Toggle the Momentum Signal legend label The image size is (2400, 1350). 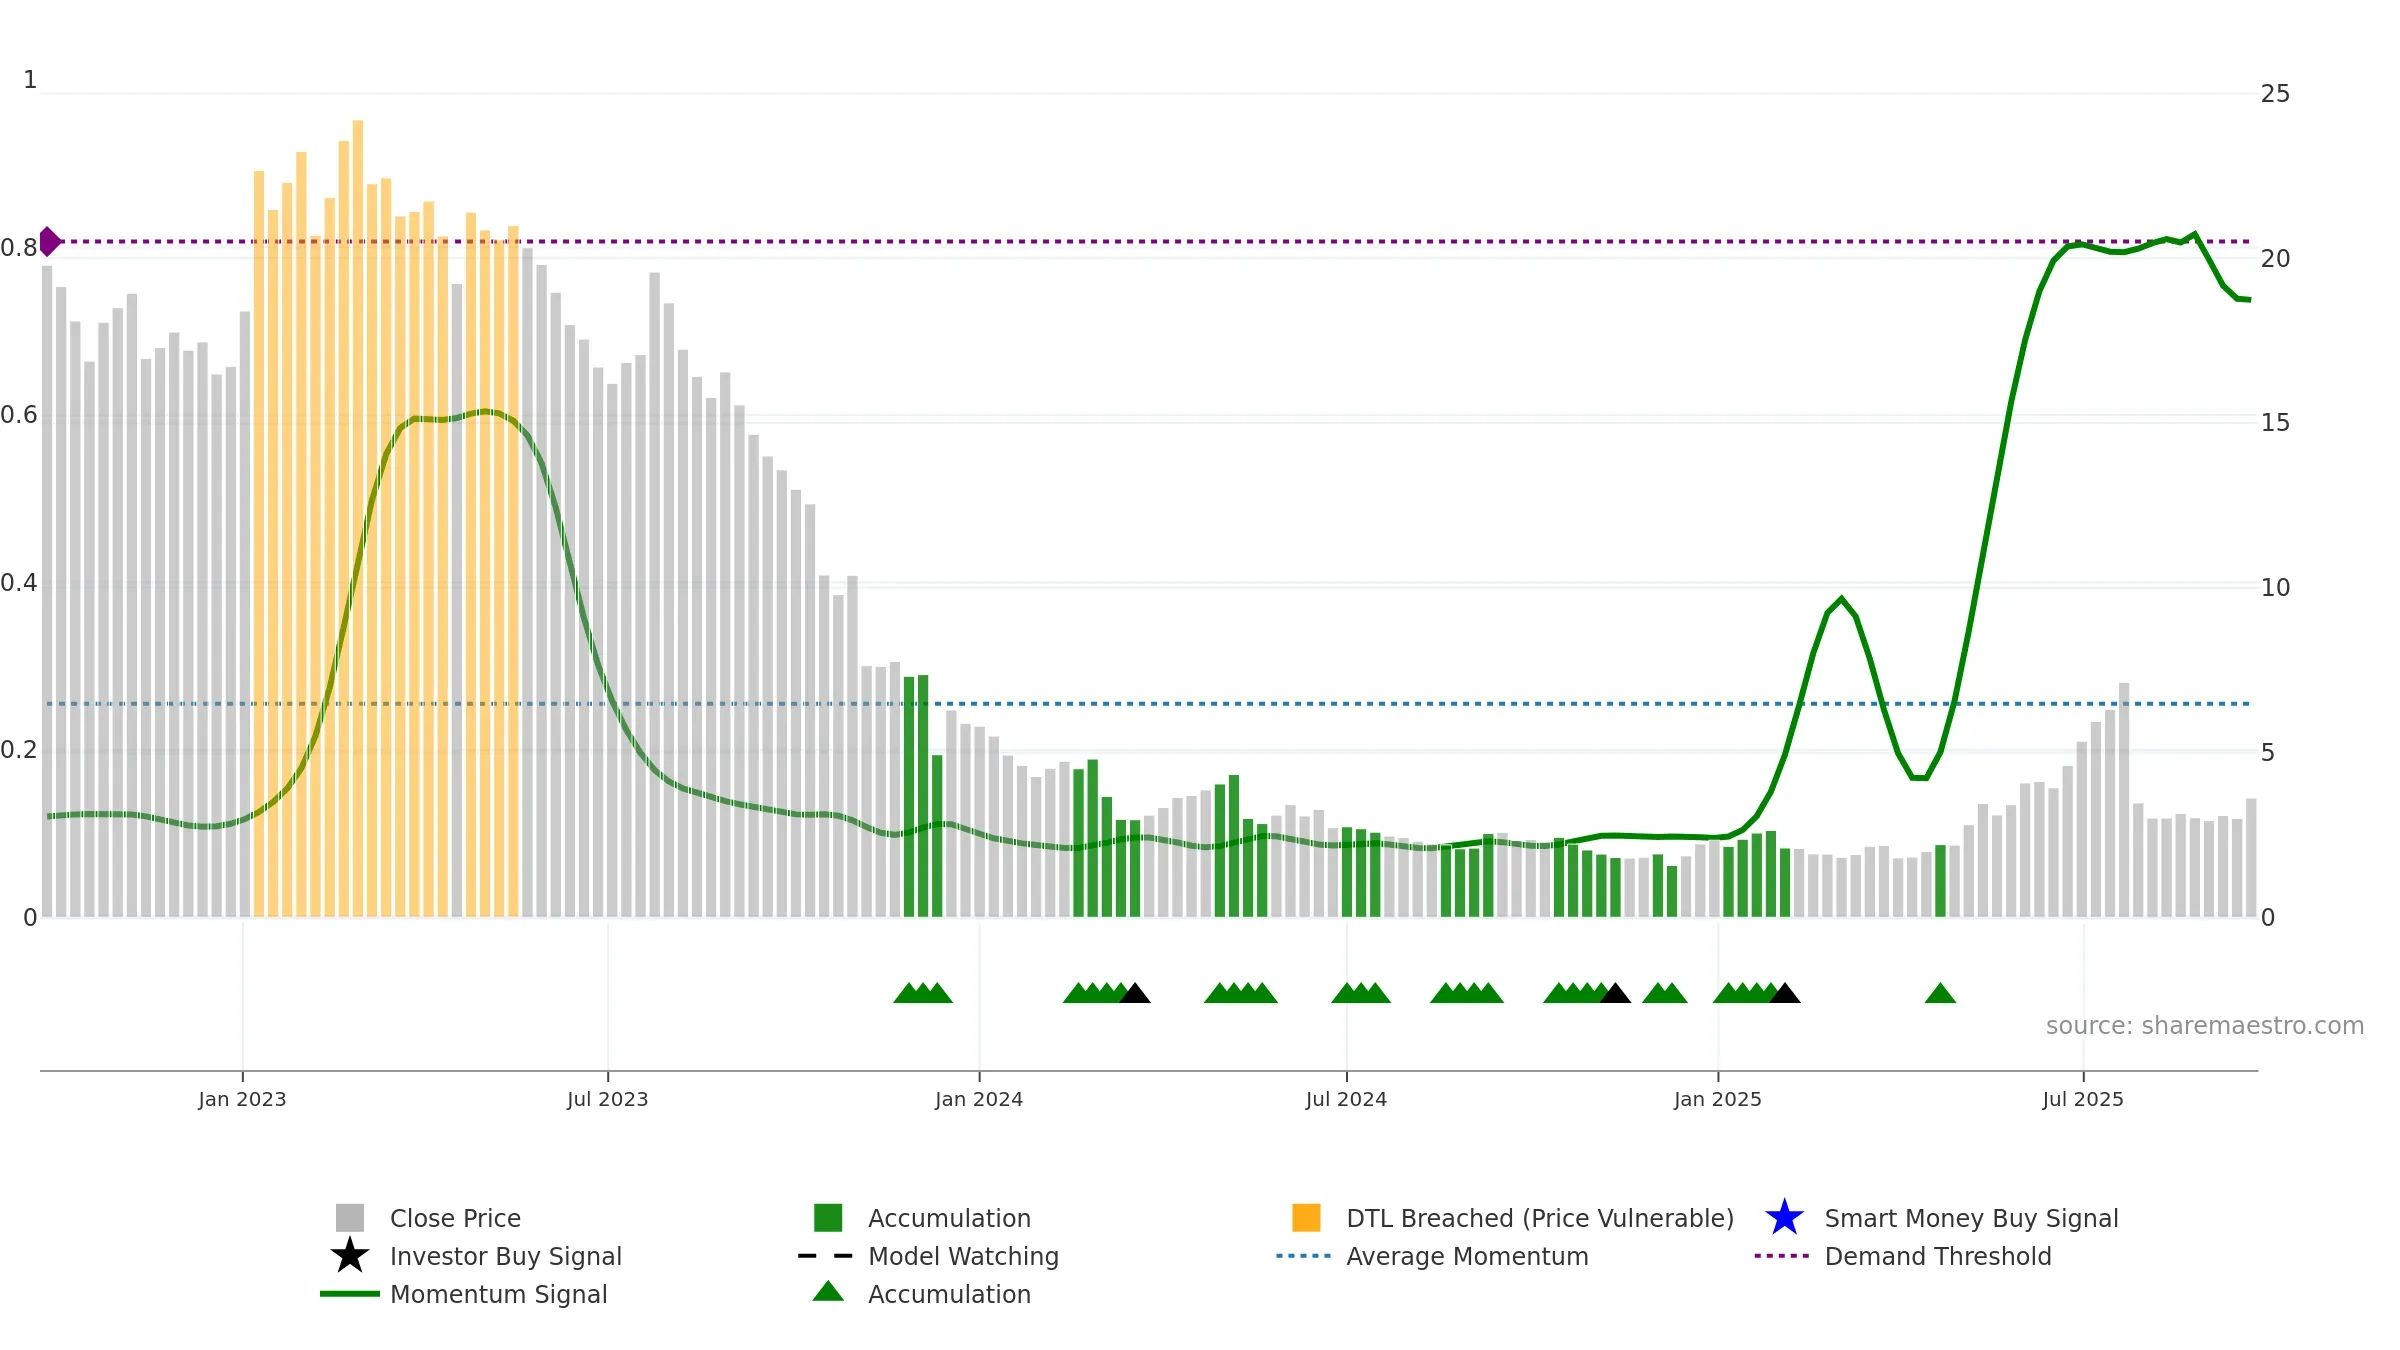click(498, 1294)
